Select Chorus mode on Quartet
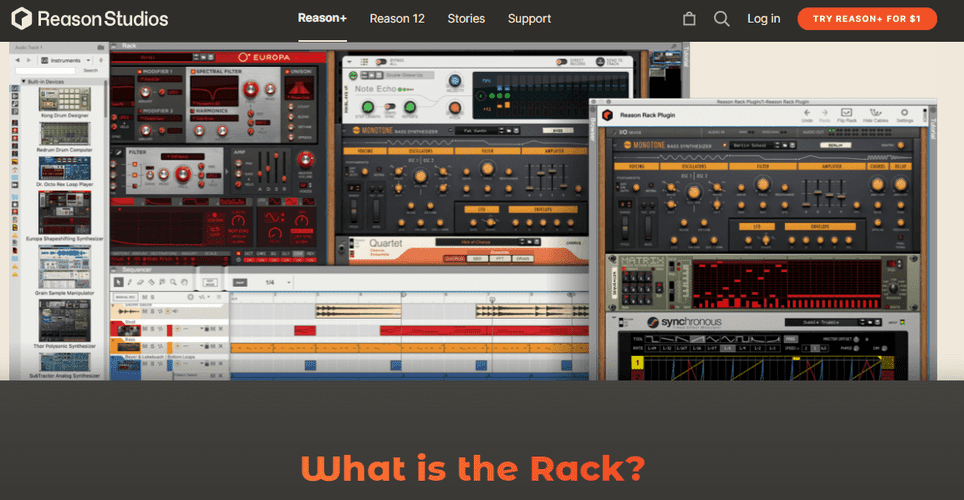 pyautogui.click(x=455, y=258)
